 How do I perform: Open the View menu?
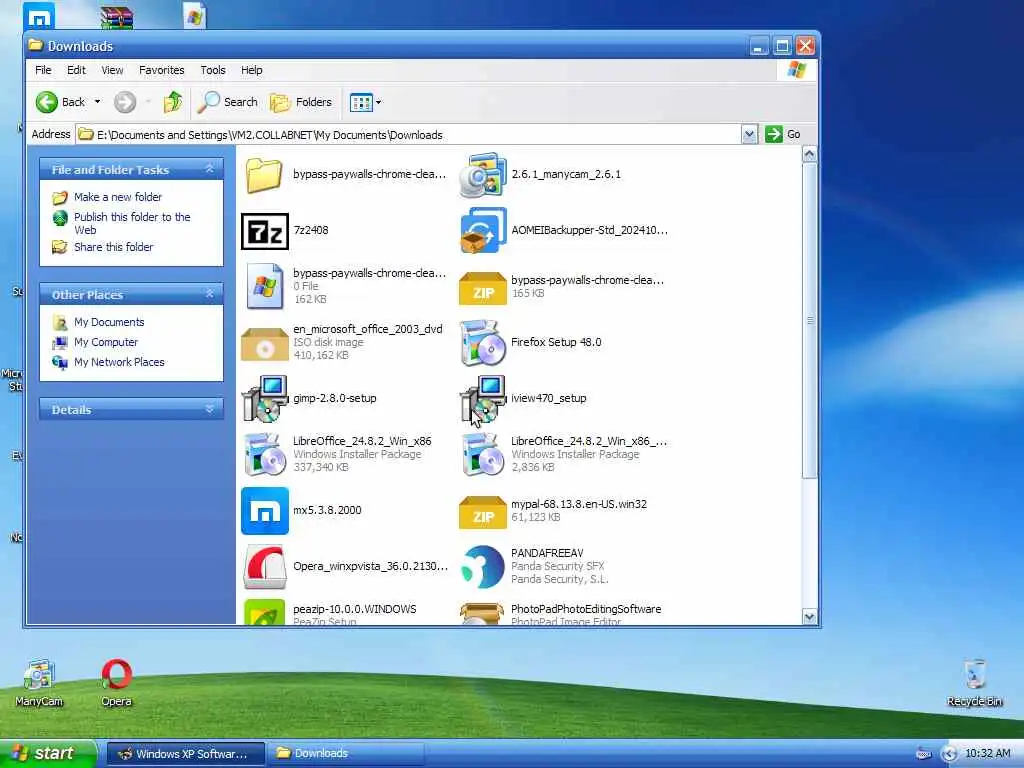click(112, 70)
